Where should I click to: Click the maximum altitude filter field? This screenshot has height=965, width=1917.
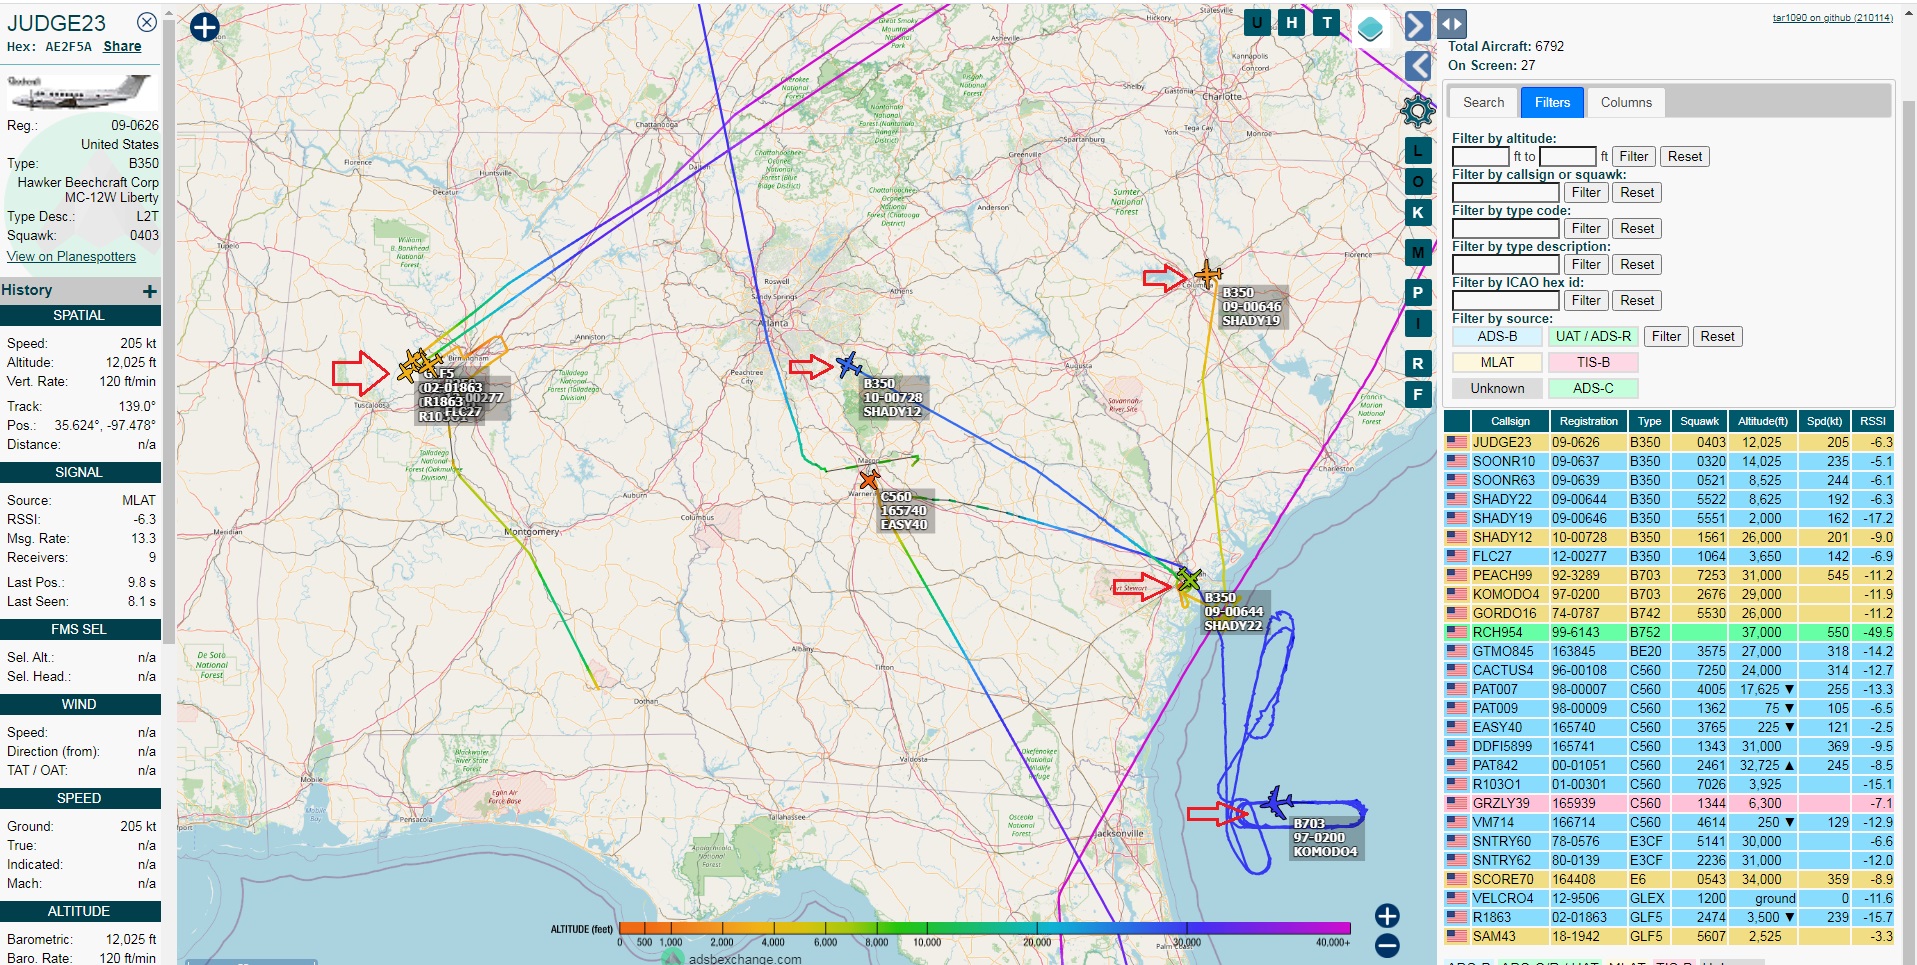1567,156
